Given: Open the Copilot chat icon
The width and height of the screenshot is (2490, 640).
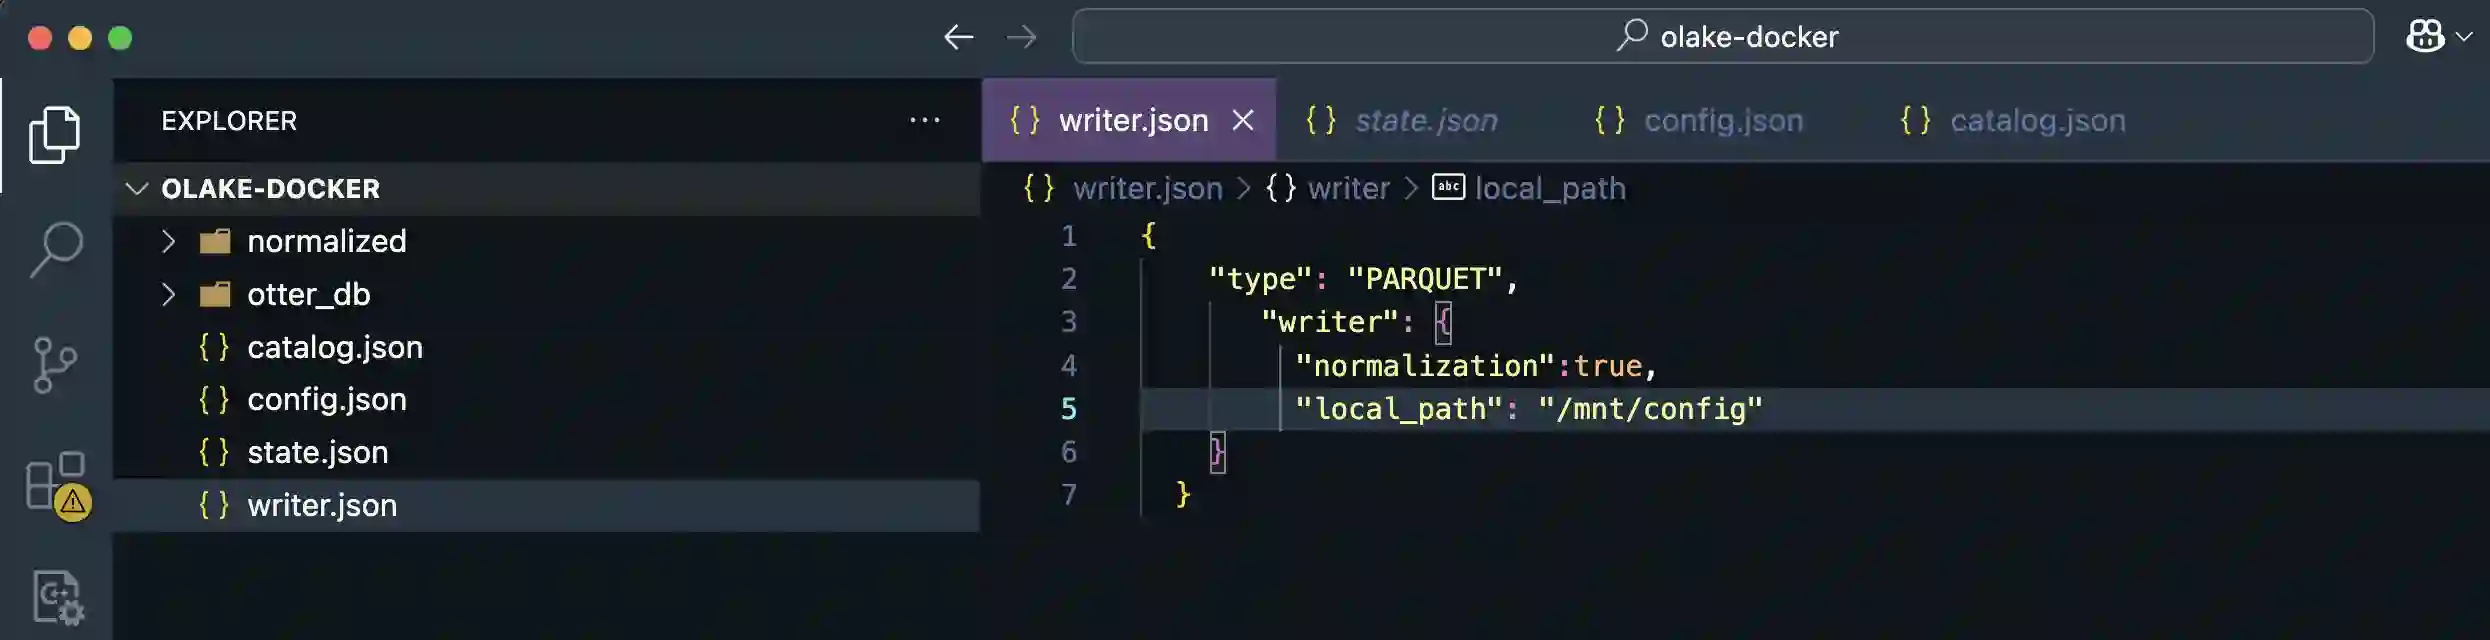Looking at the screenshot, I should point(2426,37).
